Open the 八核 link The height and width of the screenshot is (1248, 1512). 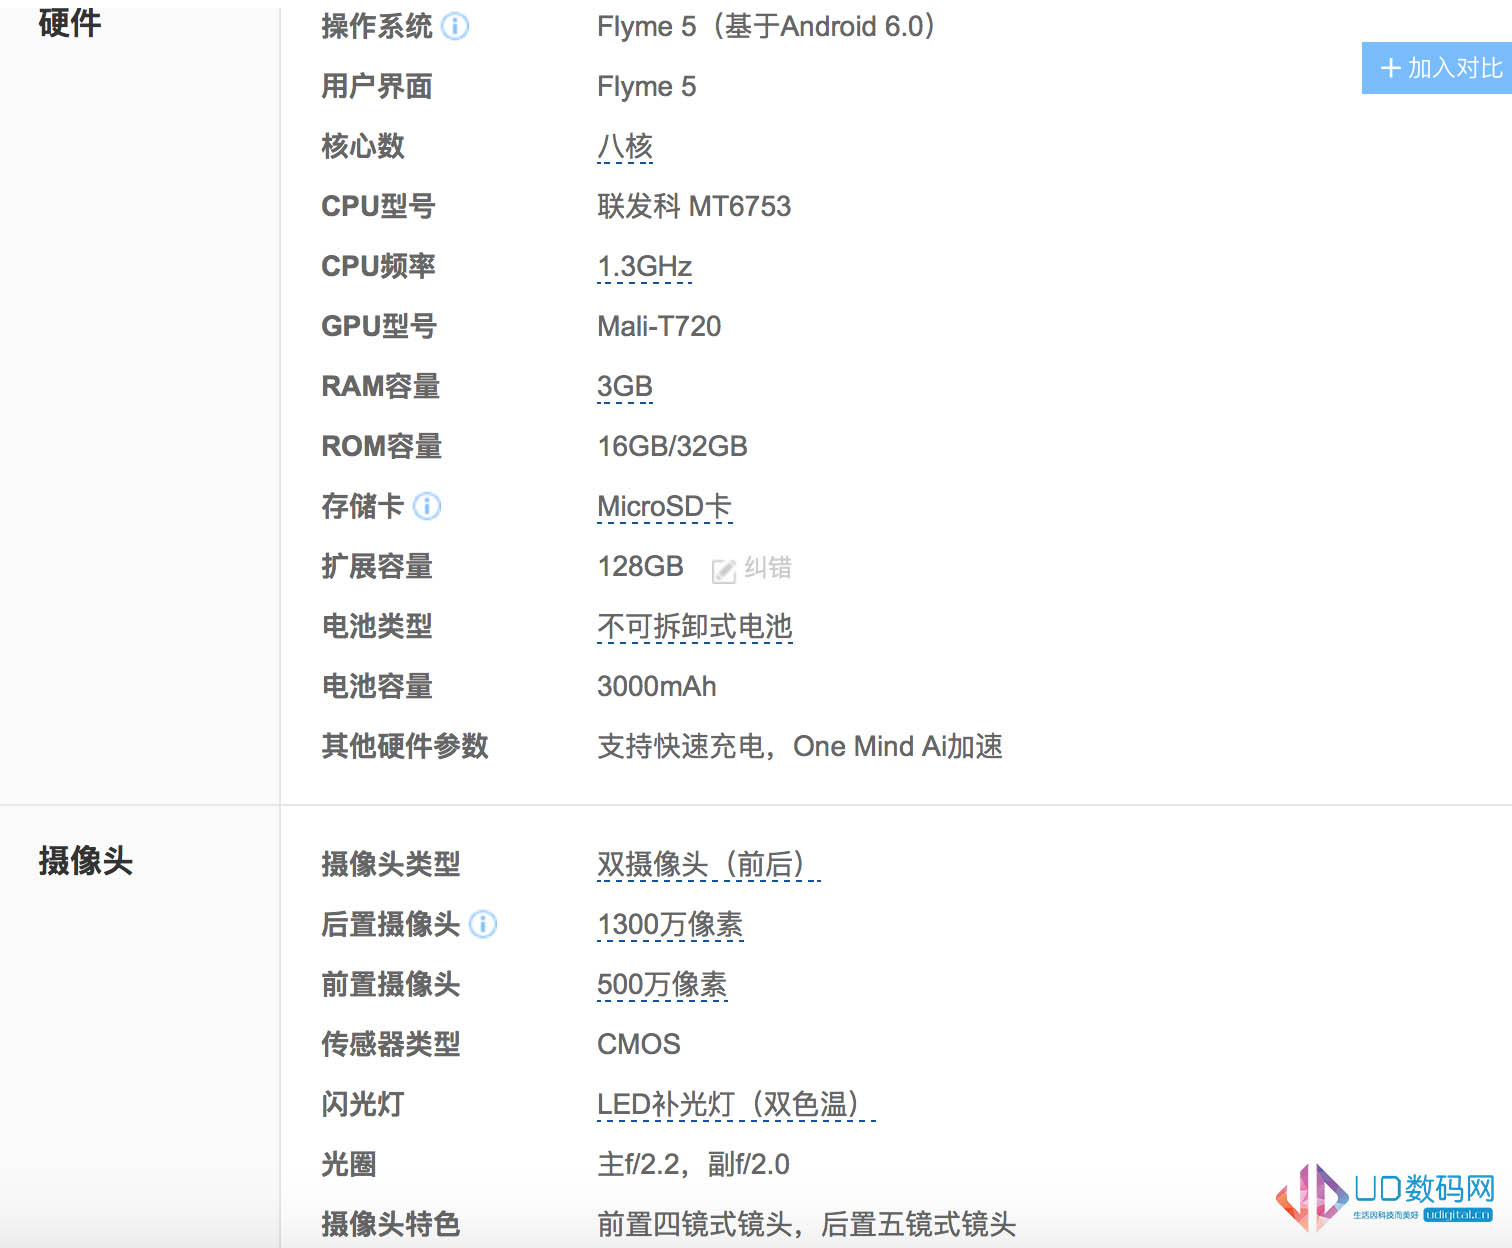coord(625,147)
